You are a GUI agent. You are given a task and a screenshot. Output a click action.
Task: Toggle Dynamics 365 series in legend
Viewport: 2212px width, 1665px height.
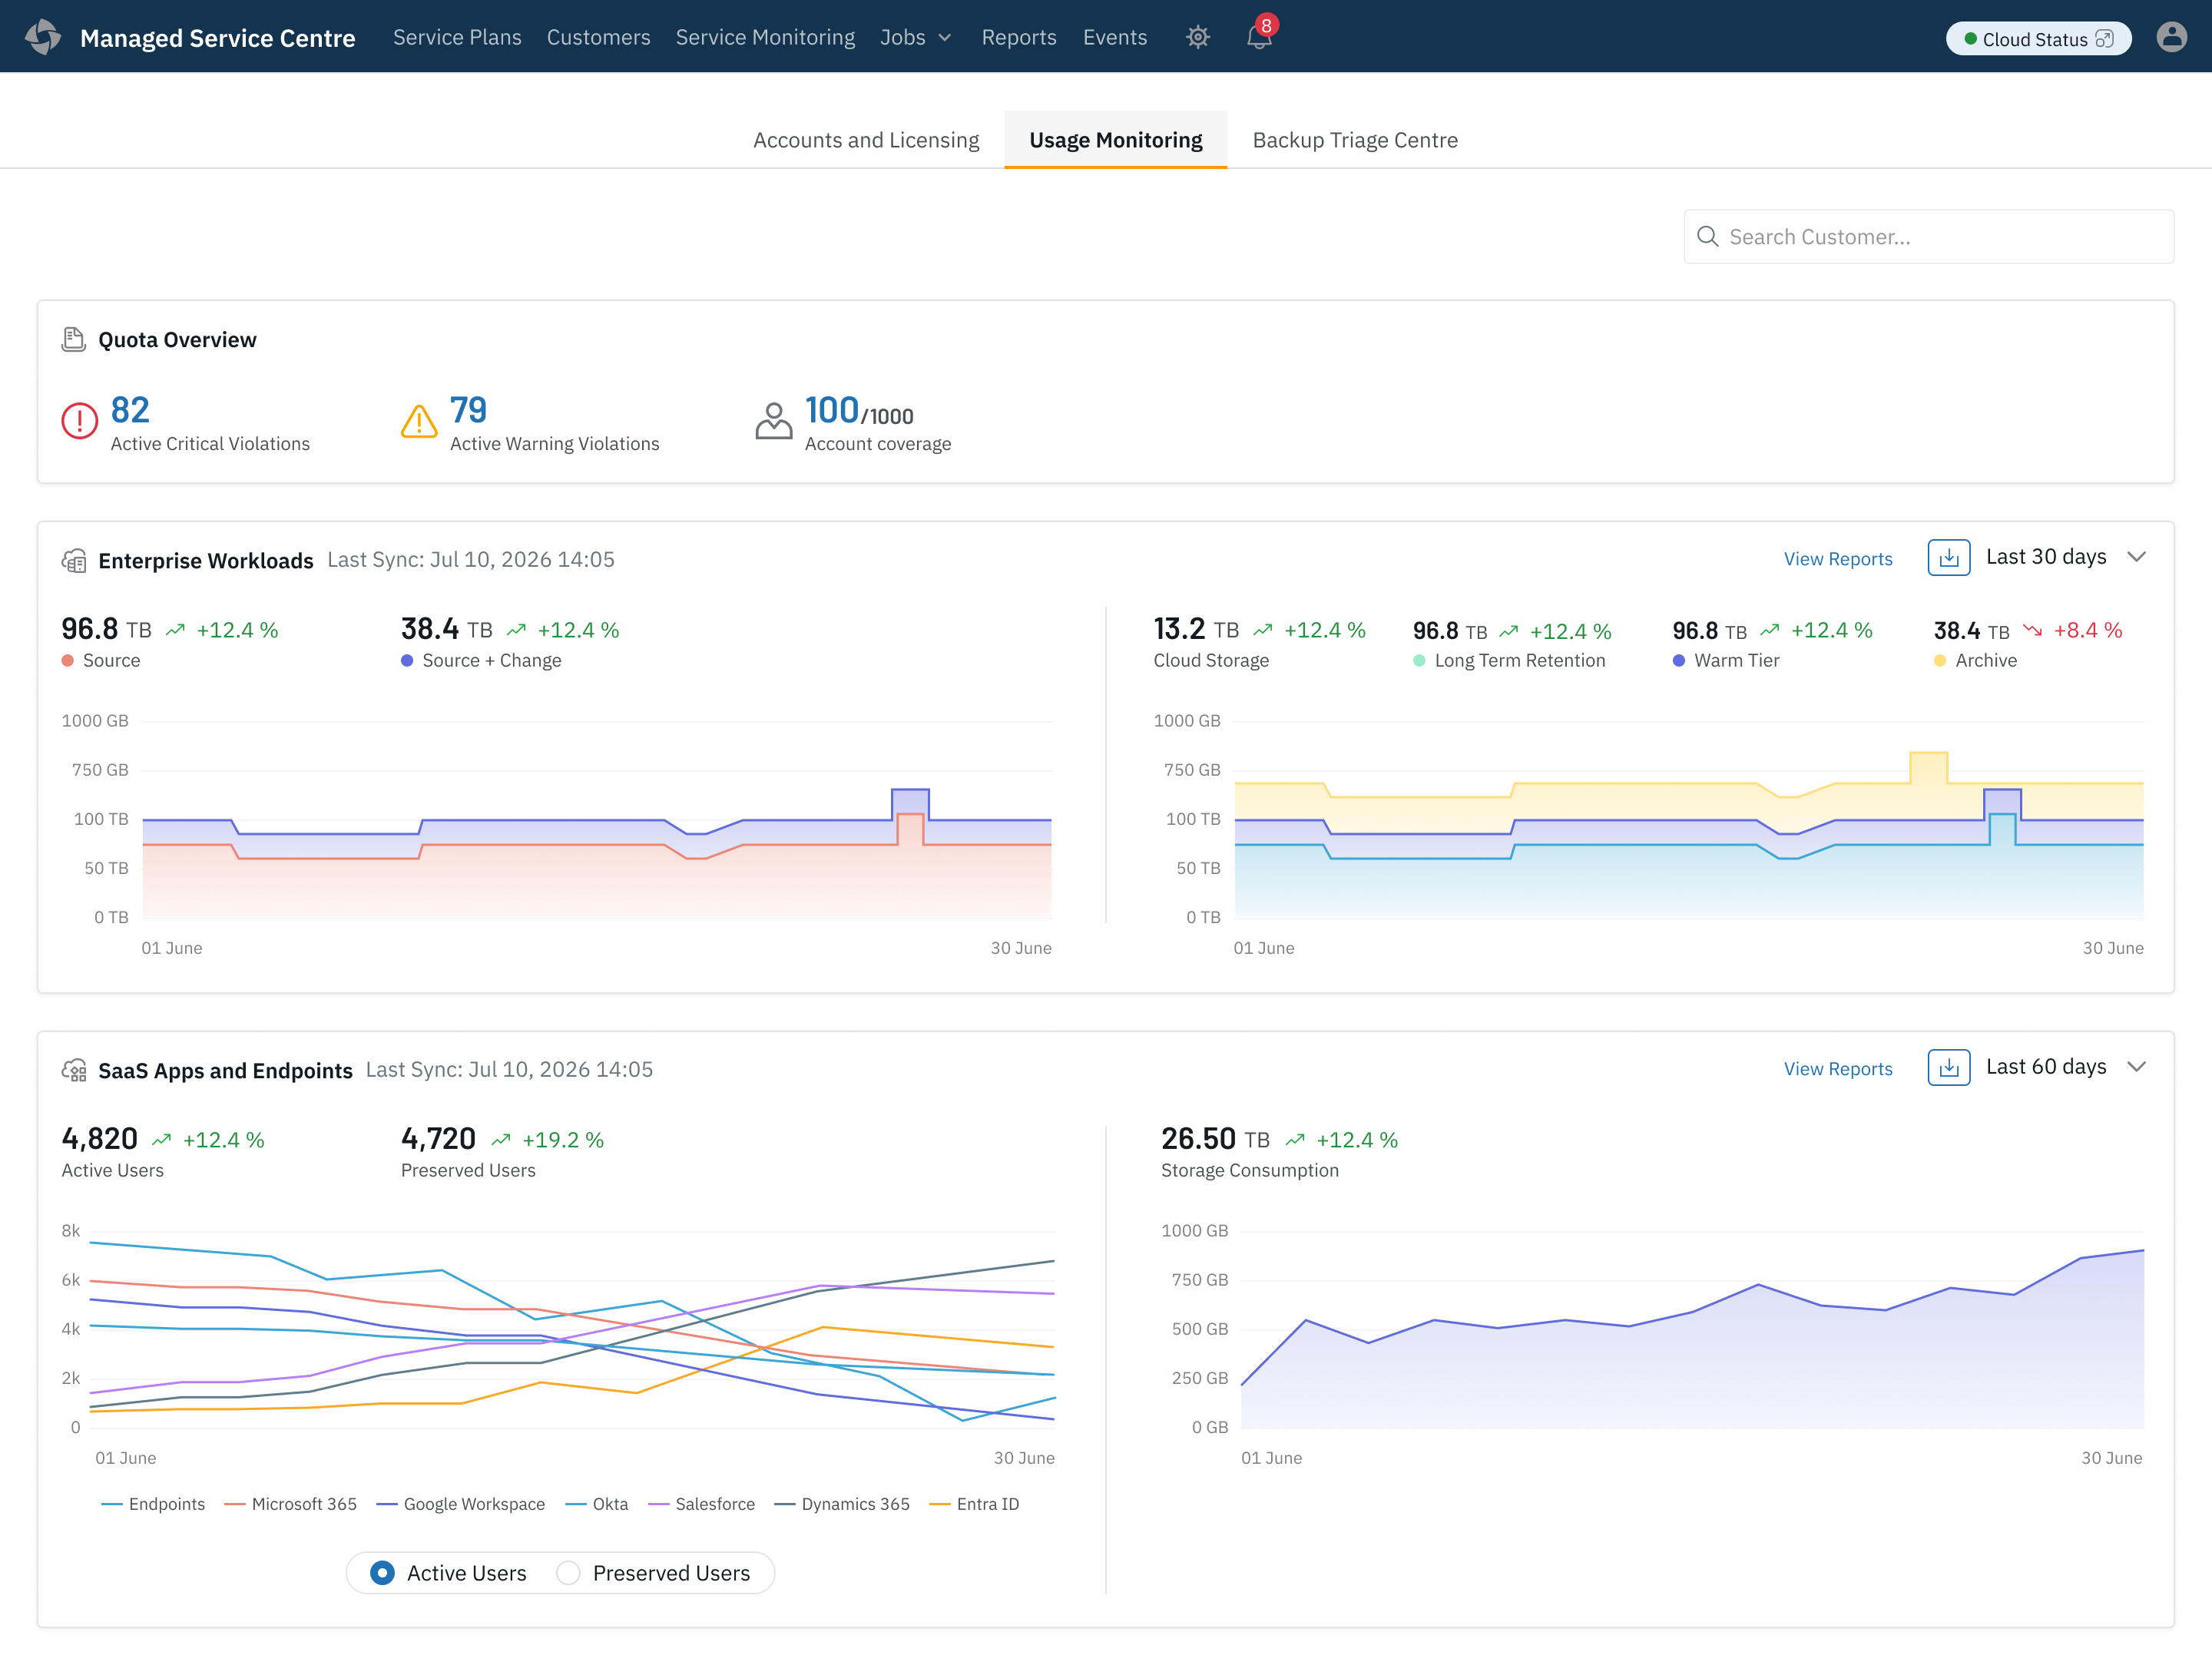[x=843, y=1505]
